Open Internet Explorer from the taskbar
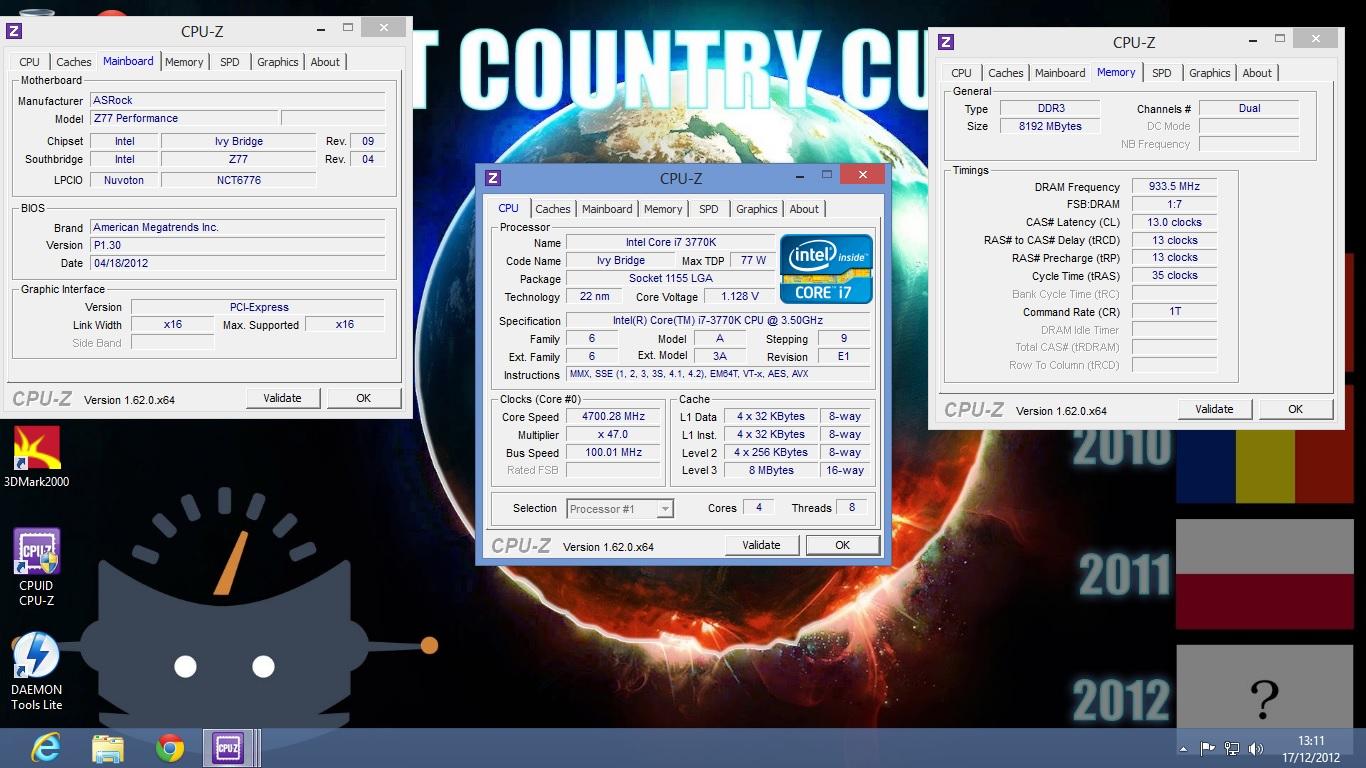This screenshot has height=768, width=1366. (46, 747)
